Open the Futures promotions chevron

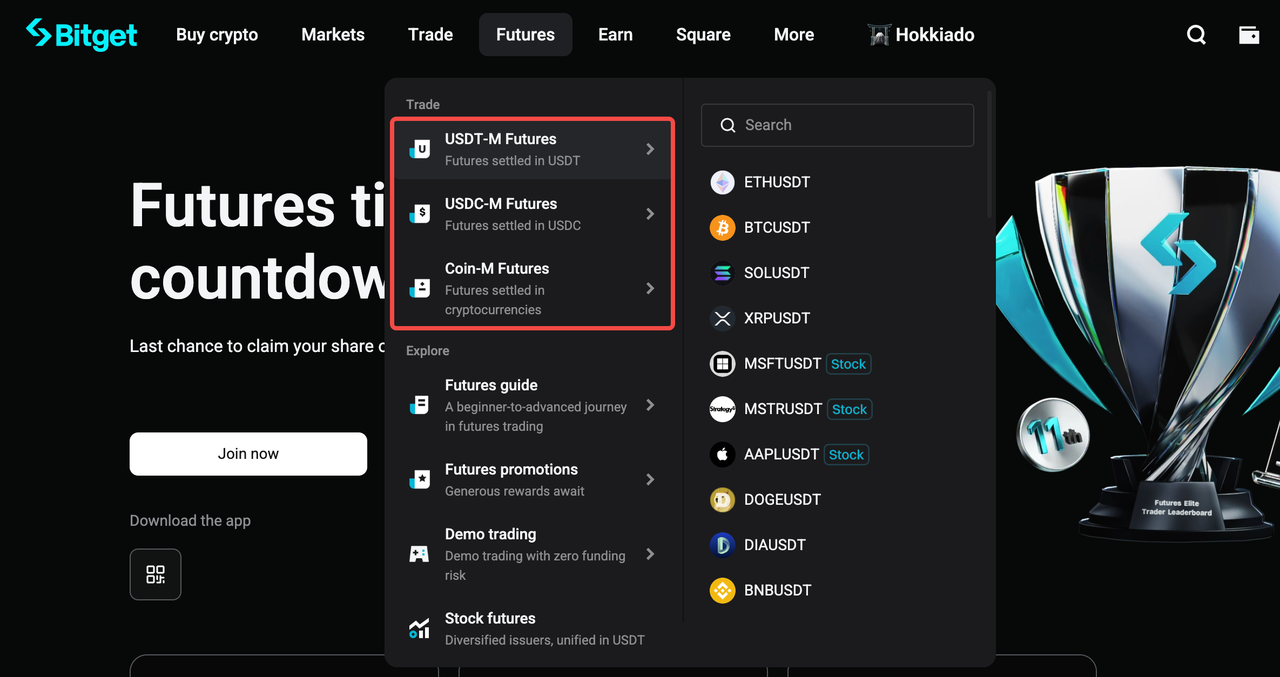pos(651,479)
